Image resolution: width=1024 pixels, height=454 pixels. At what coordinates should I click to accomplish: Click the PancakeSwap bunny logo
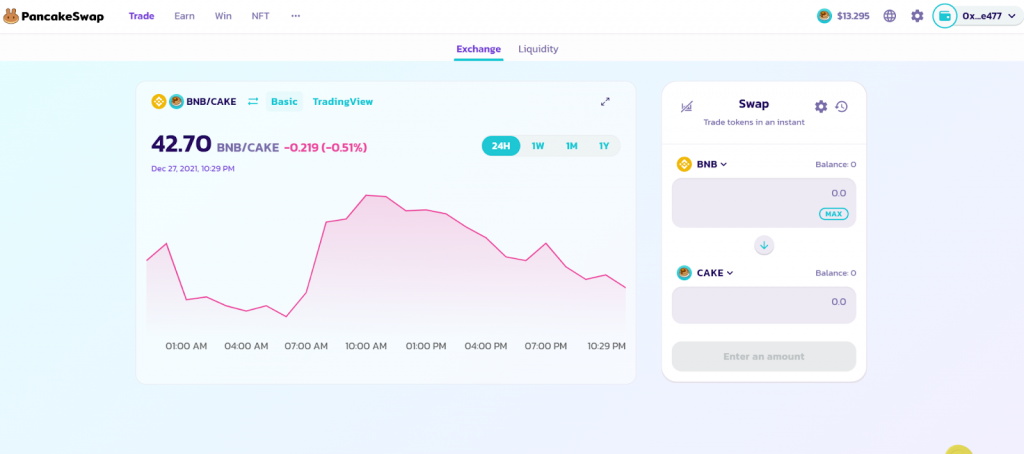(11, 16)
